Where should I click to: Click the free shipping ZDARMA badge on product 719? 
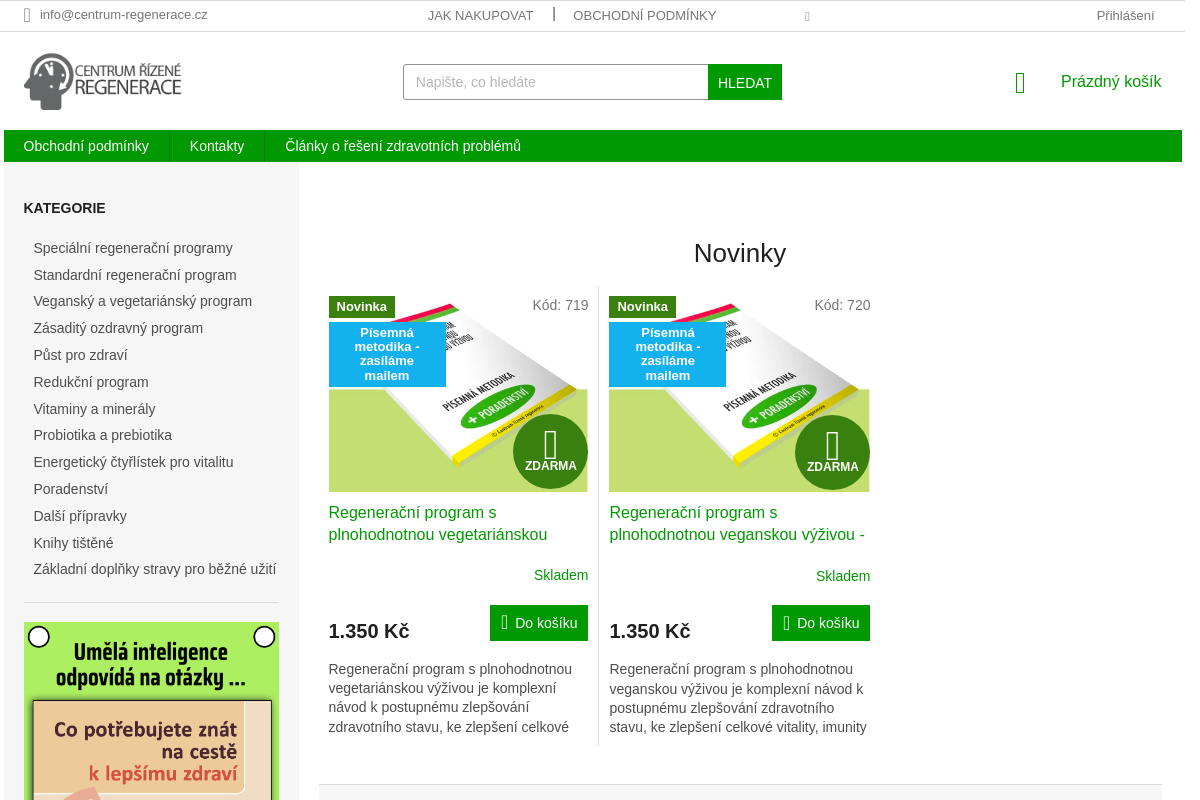coord(550,452)
